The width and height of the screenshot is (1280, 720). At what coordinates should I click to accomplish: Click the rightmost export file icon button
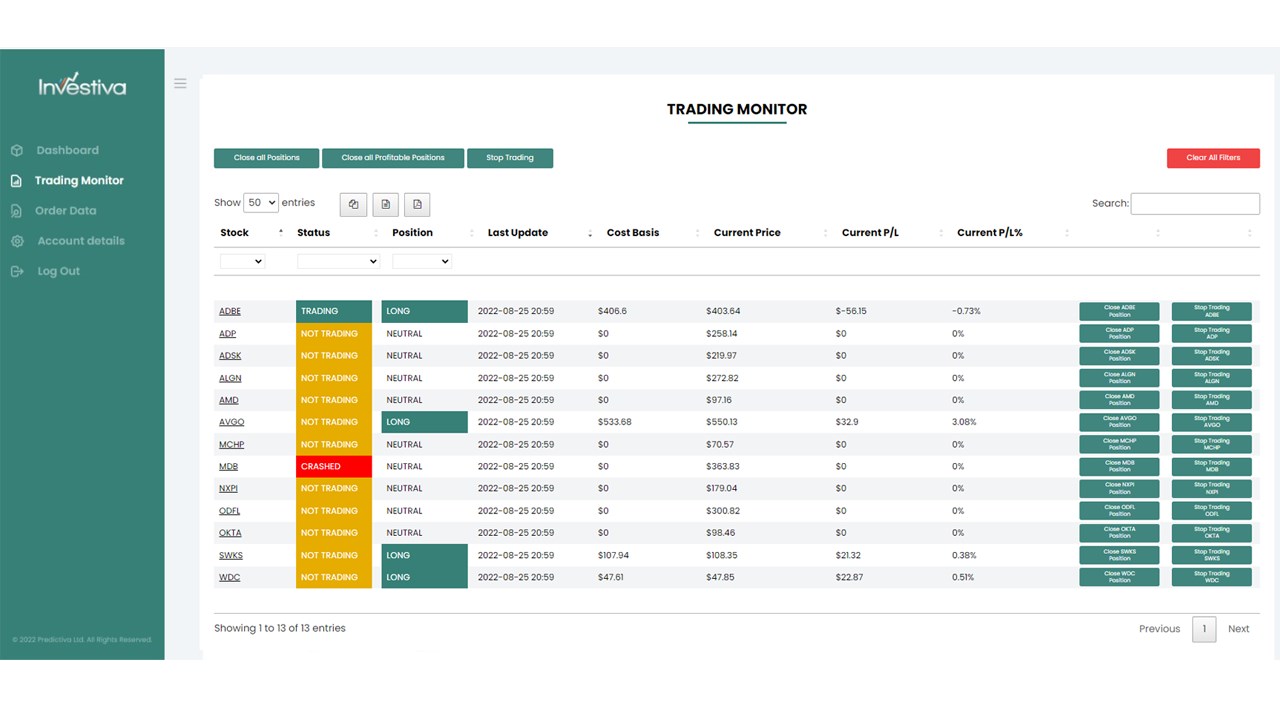click(x=417, y=204)
